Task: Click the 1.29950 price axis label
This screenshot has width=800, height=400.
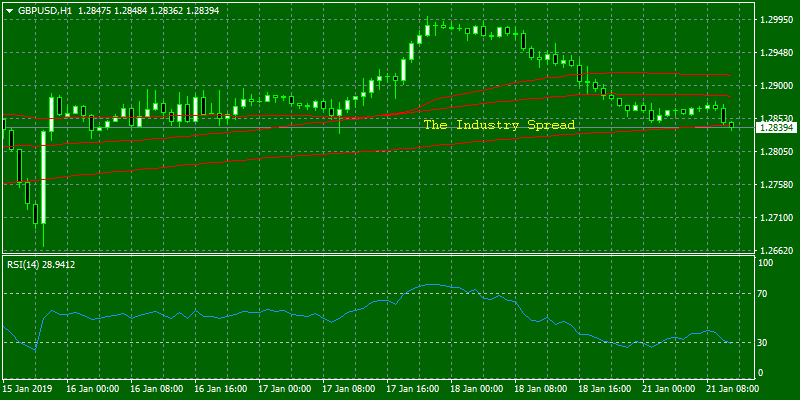Action: click(x=775, y=19)
